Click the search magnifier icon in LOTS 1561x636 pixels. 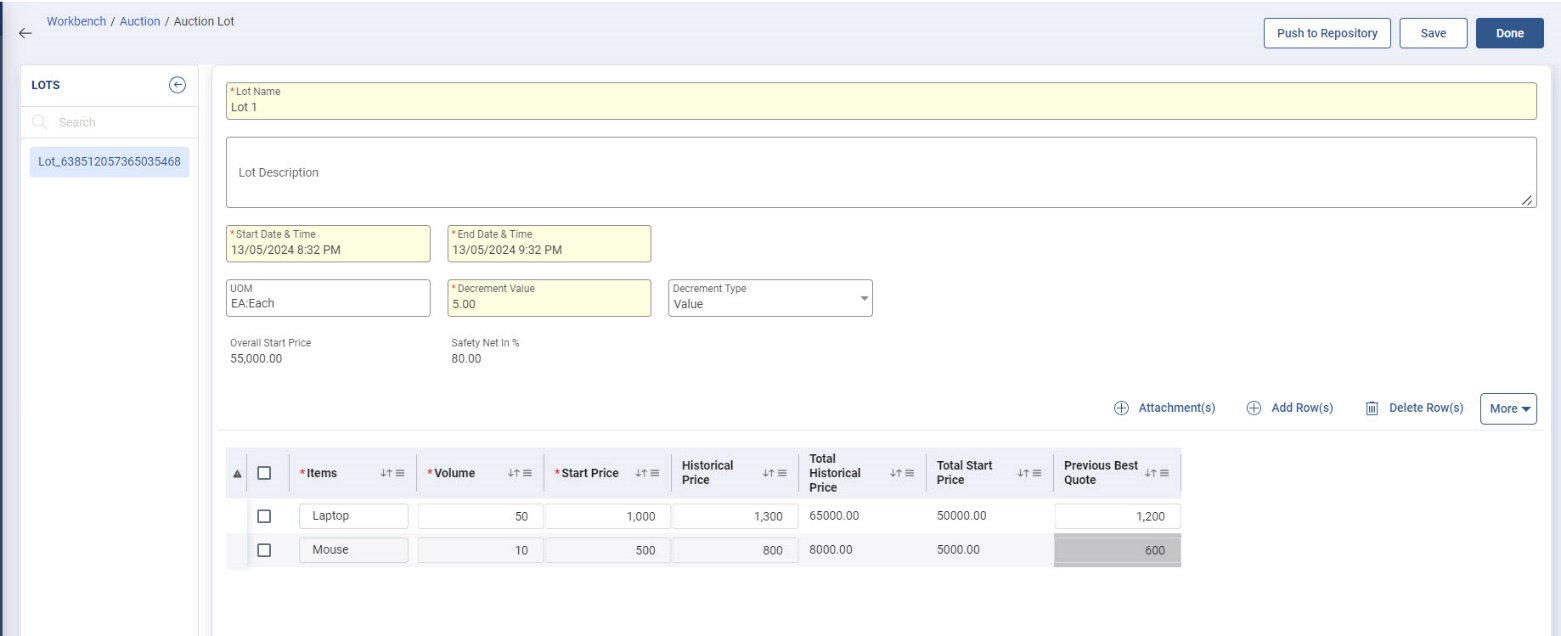40,122
